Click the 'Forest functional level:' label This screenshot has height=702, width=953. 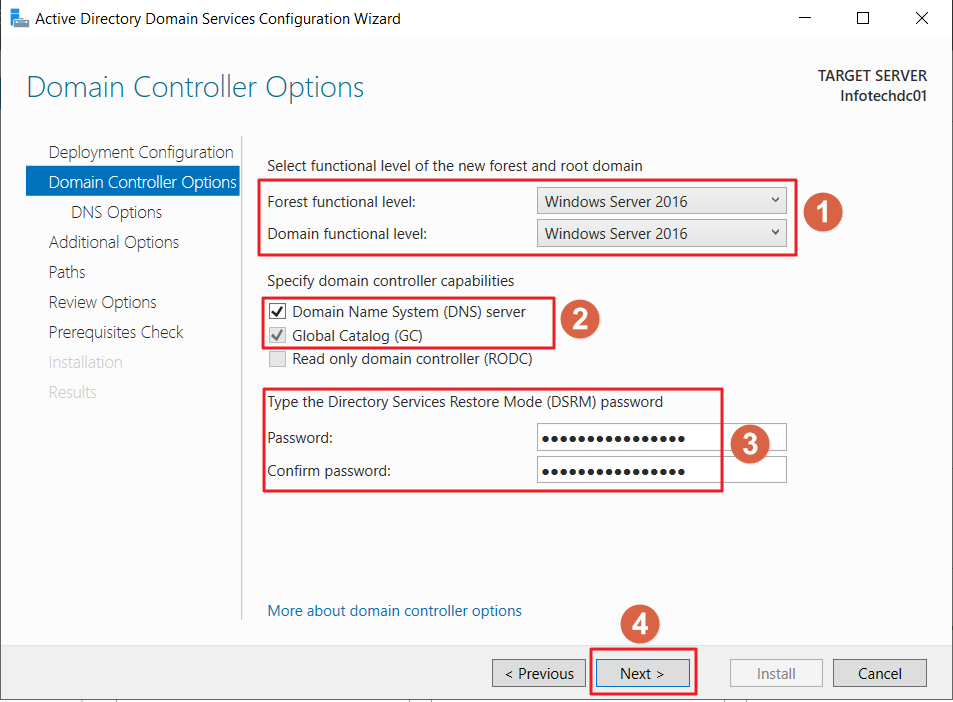342,202
